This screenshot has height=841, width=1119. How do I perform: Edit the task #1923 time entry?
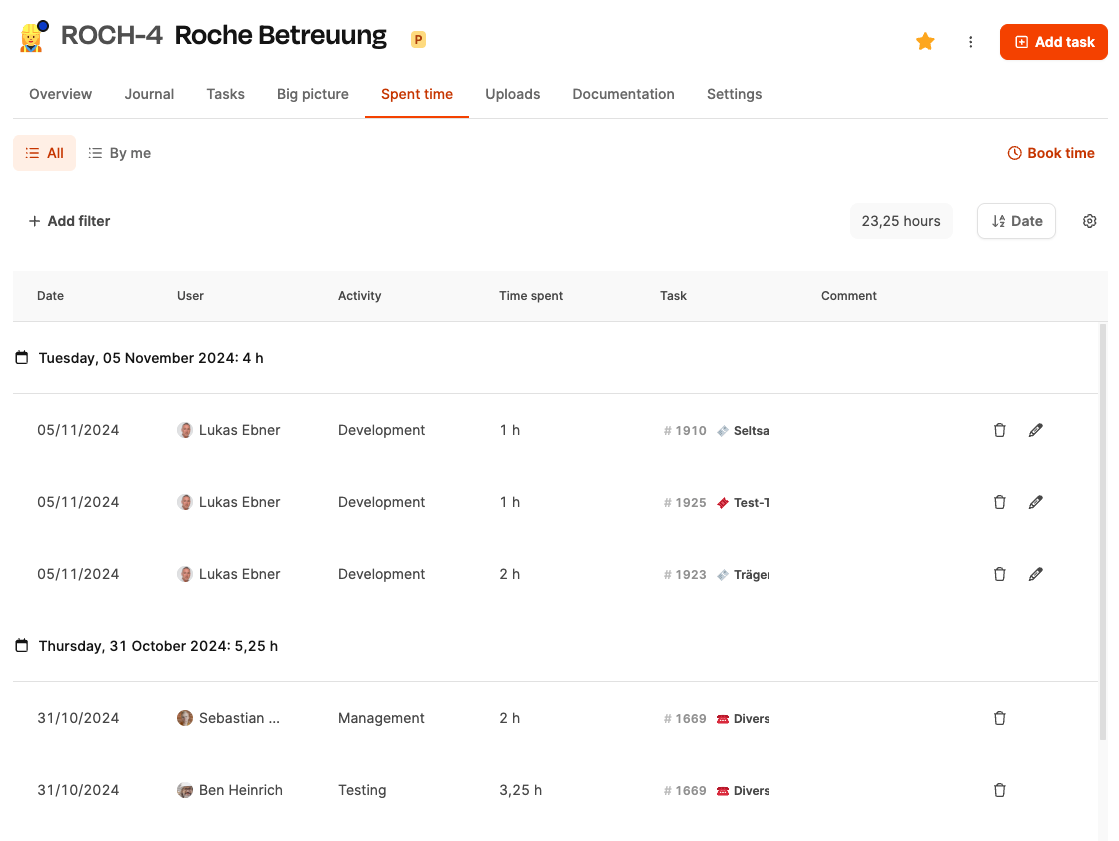[1036, 574]
